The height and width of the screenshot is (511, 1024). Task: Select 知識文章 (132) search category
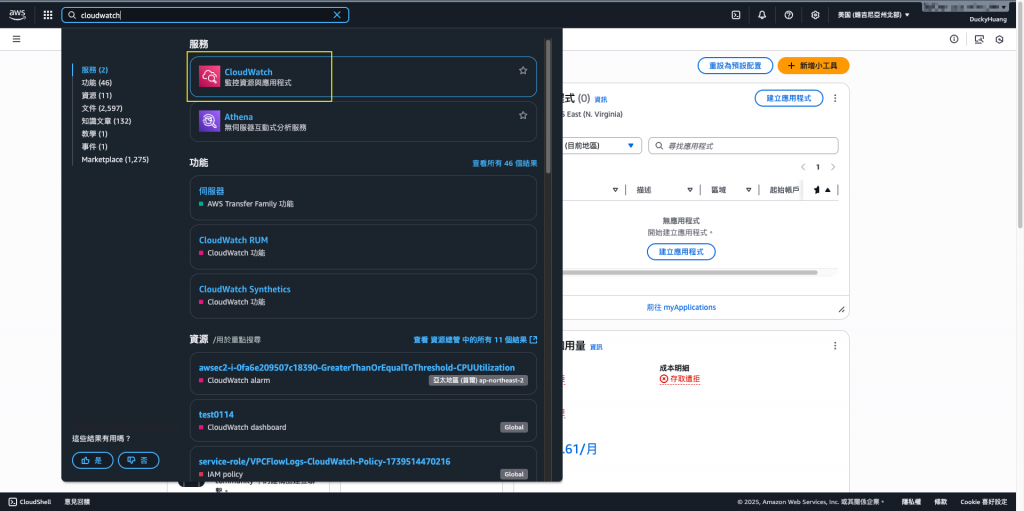106,121
